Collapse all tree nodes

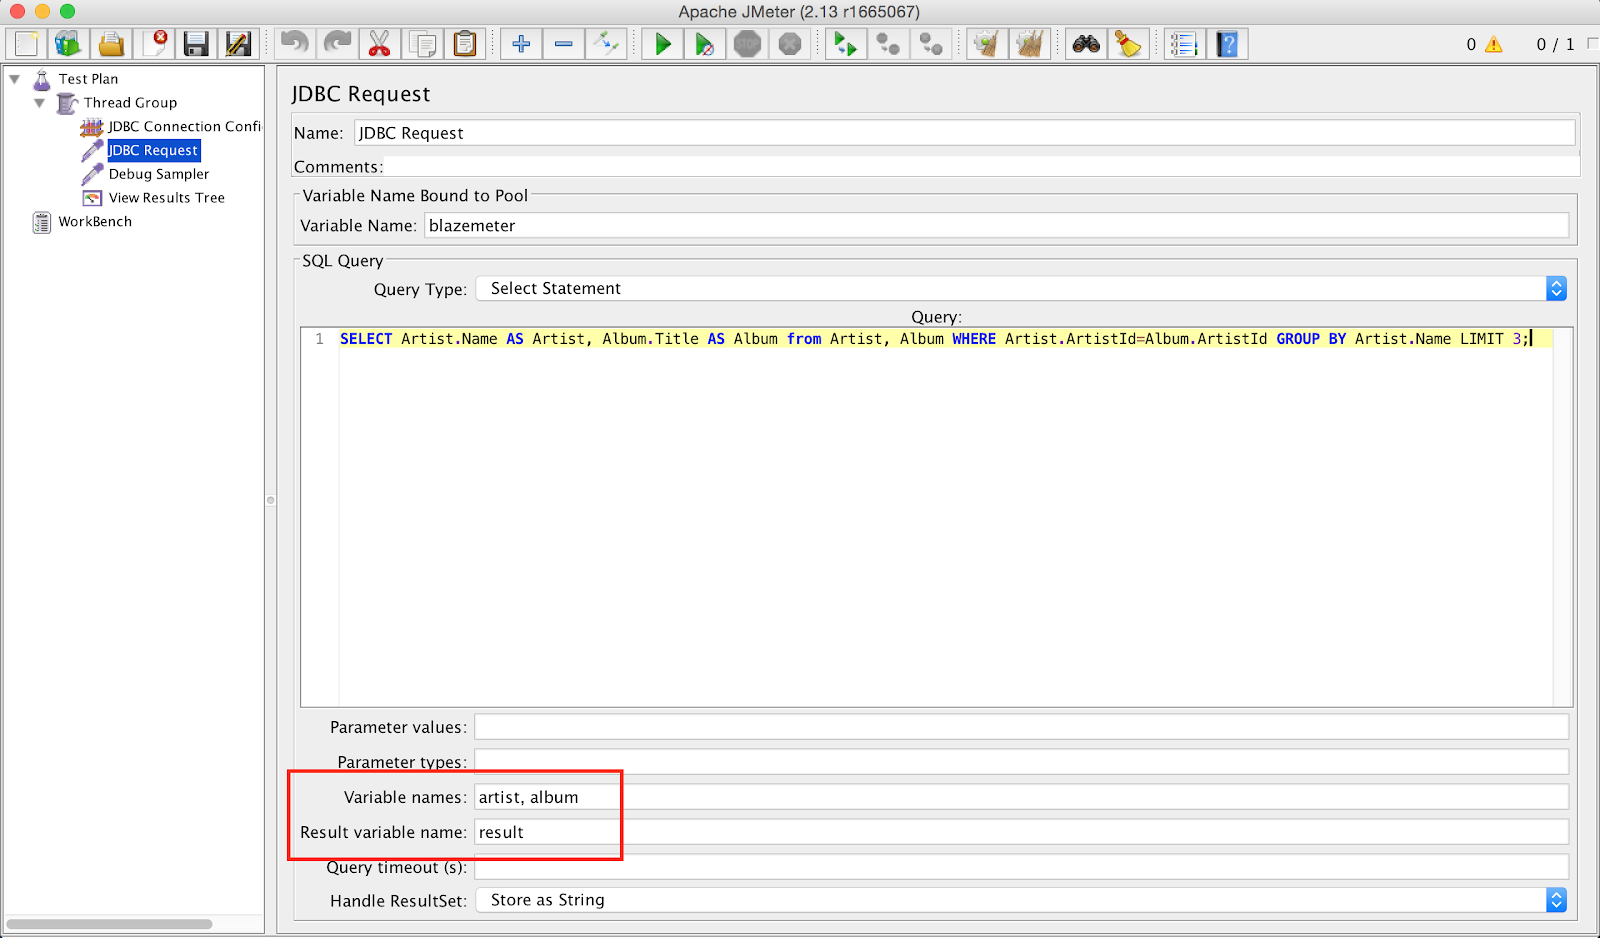pyautogui.click(x=564, y=44)
